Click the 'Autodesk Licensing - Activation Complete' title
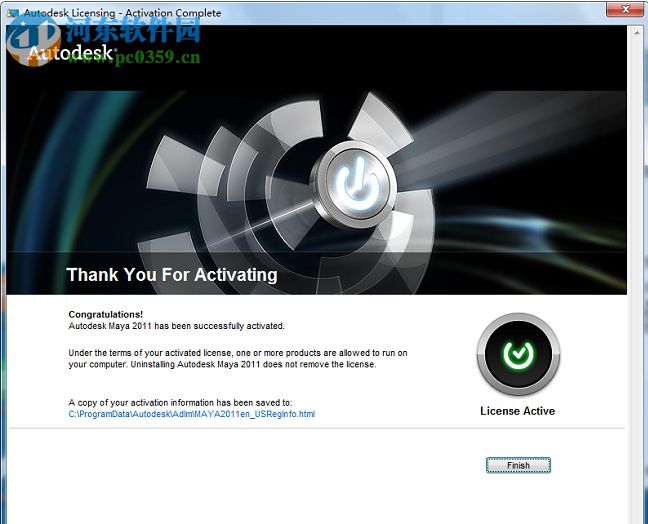Viewport: 648px width, 524px height. 122,13
